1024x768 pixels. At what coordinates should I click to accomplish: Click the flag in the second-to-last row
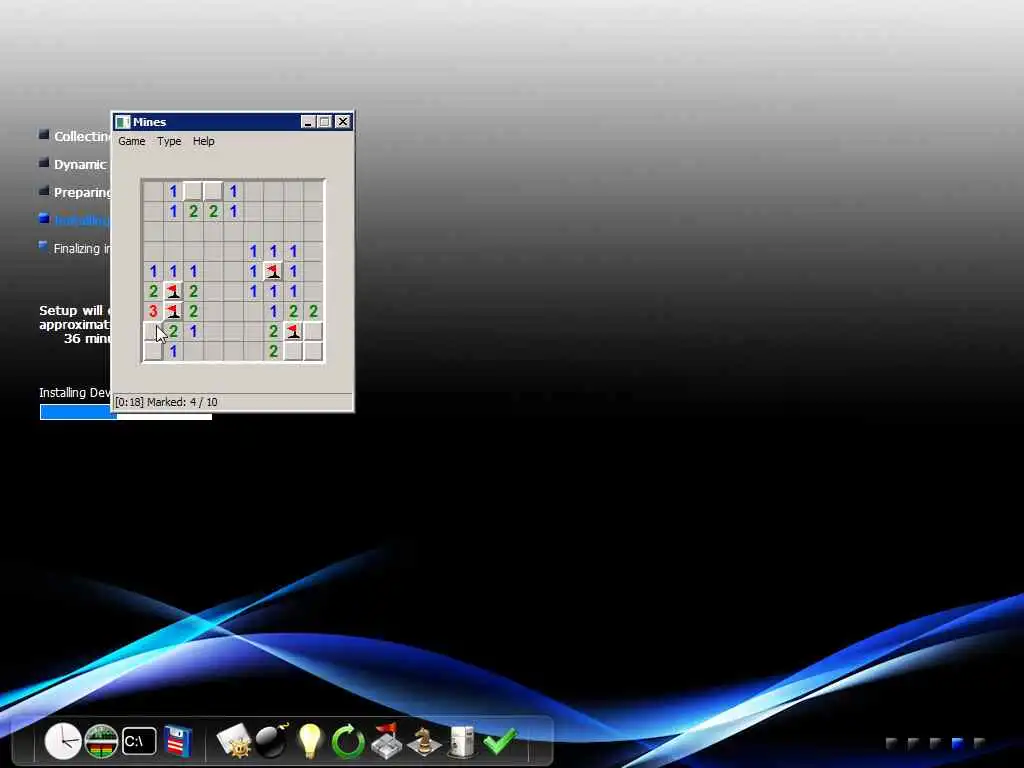[x=293, y=331]
